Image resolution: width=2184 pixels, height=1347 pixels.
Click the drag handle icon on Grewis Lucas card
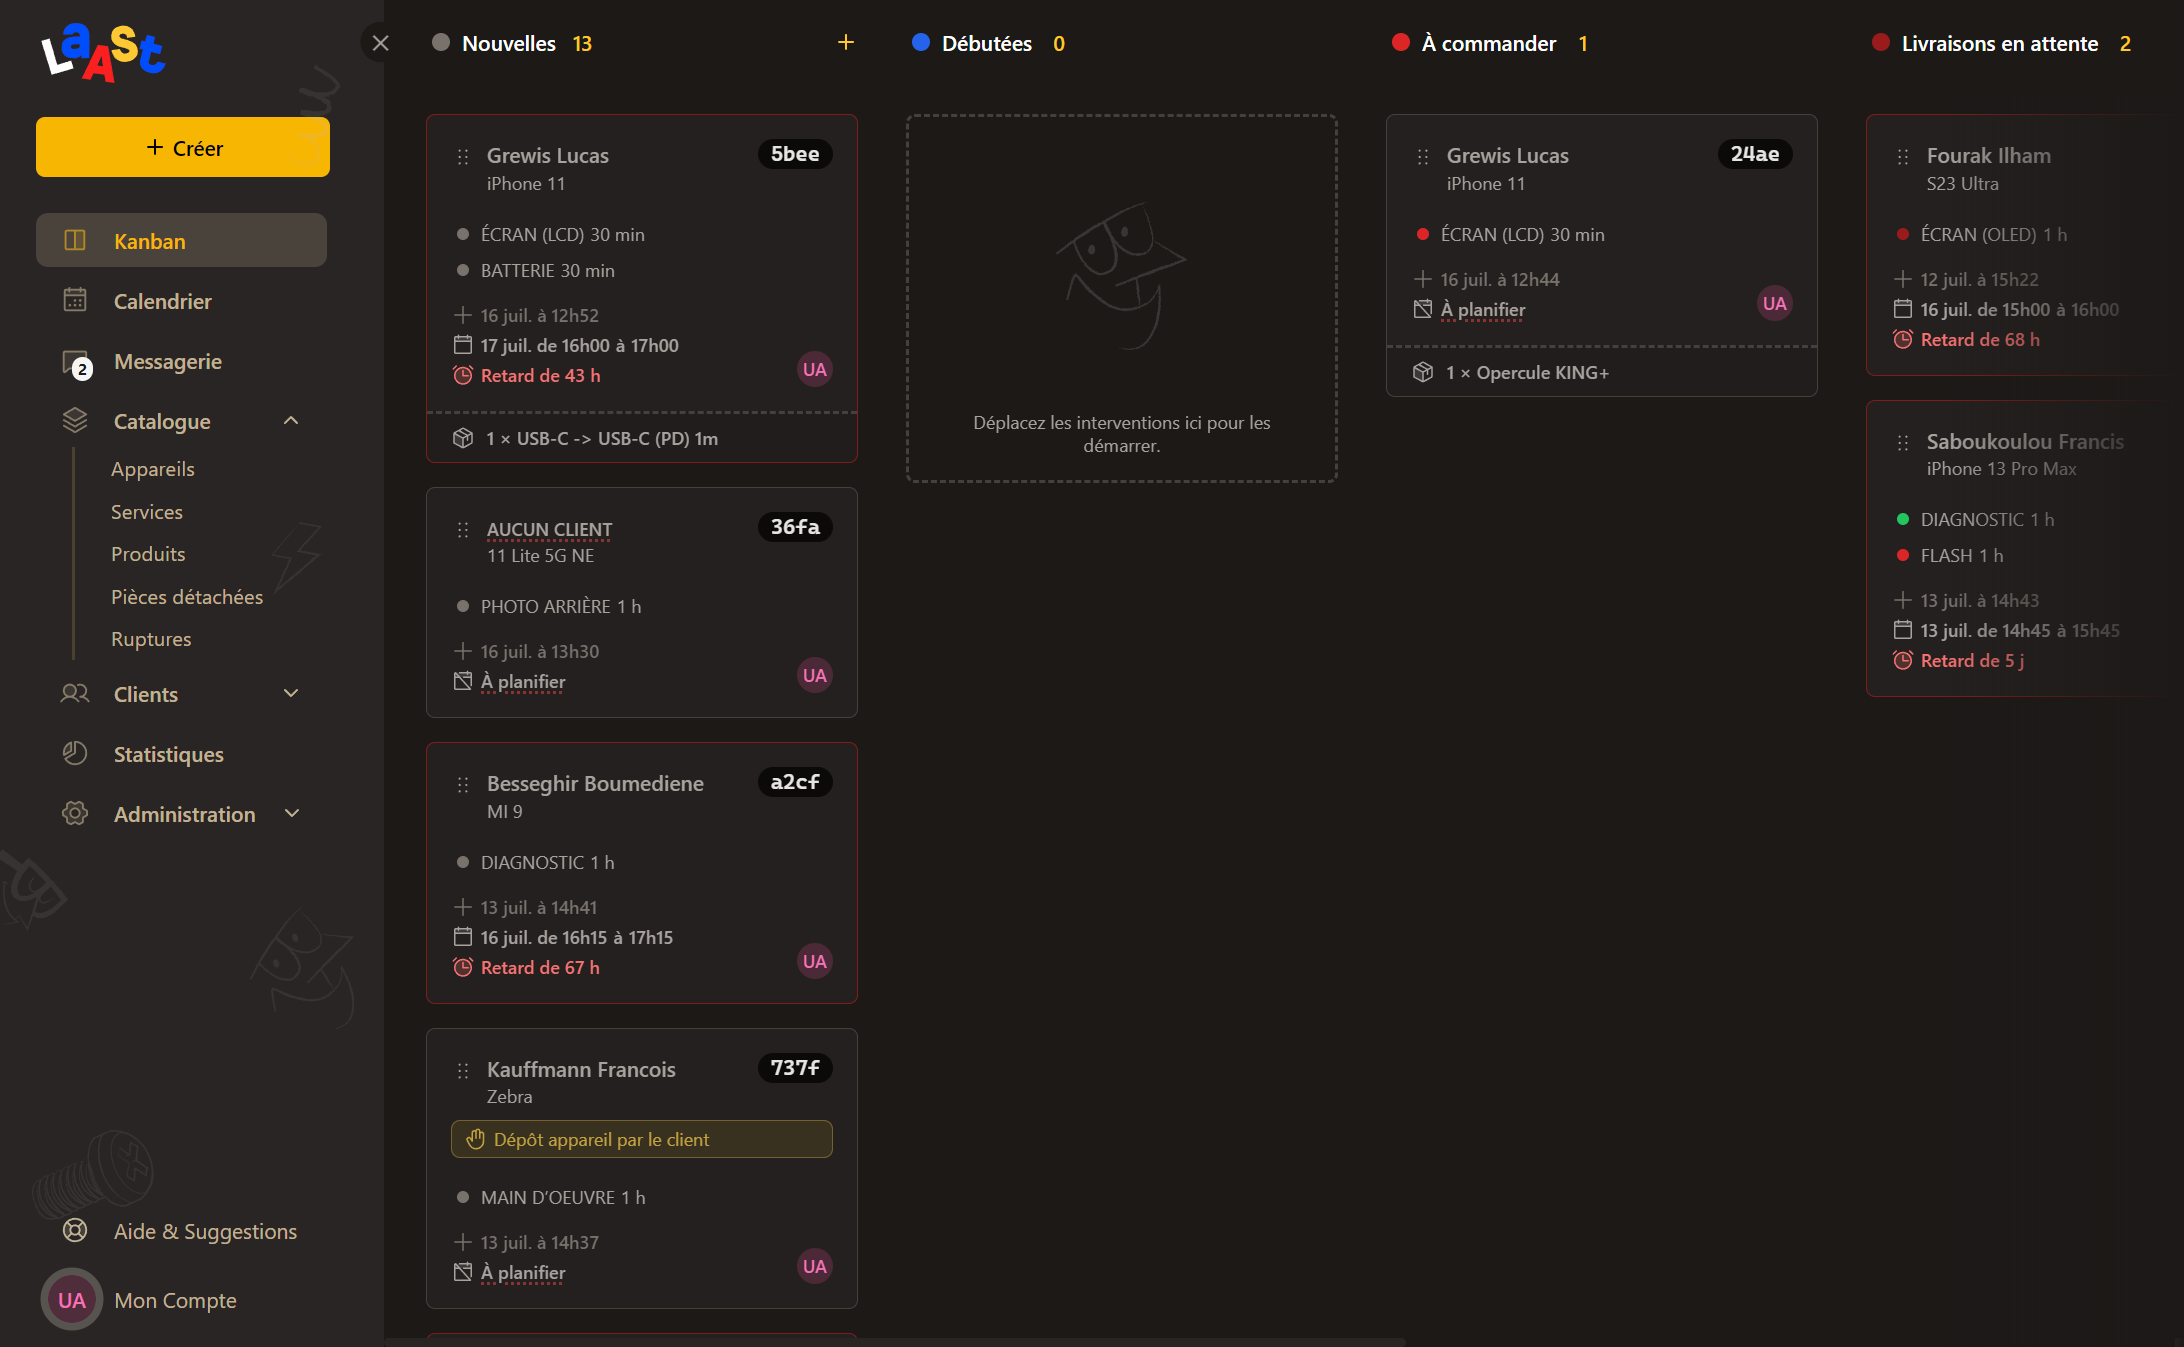tap(462, 156)
